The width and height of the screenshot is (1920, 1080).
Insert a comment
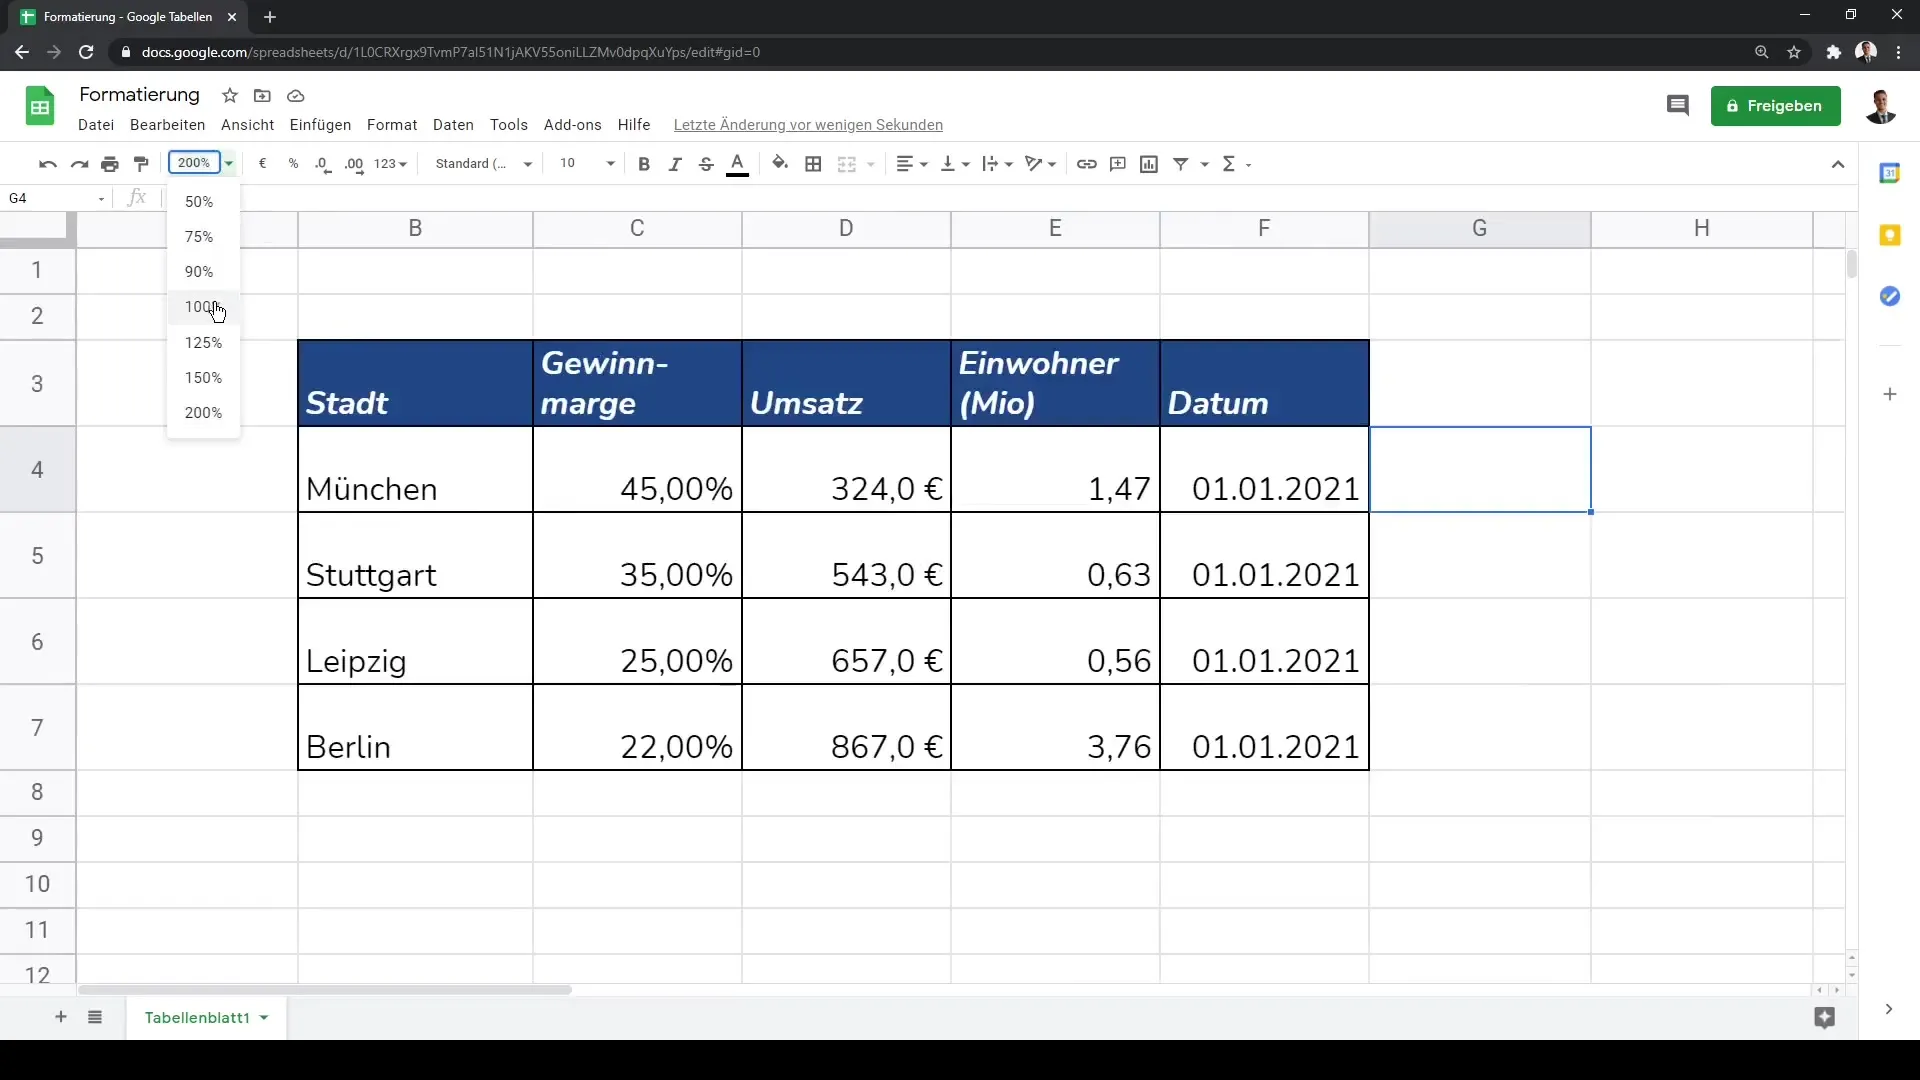point(1118,164)
